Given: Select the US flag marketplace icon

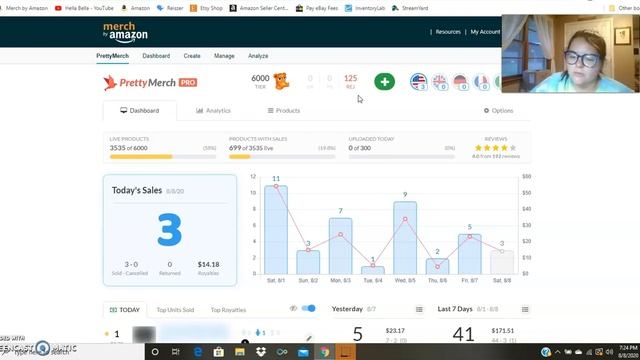Looking at the screenshot, I should (418, 82).
